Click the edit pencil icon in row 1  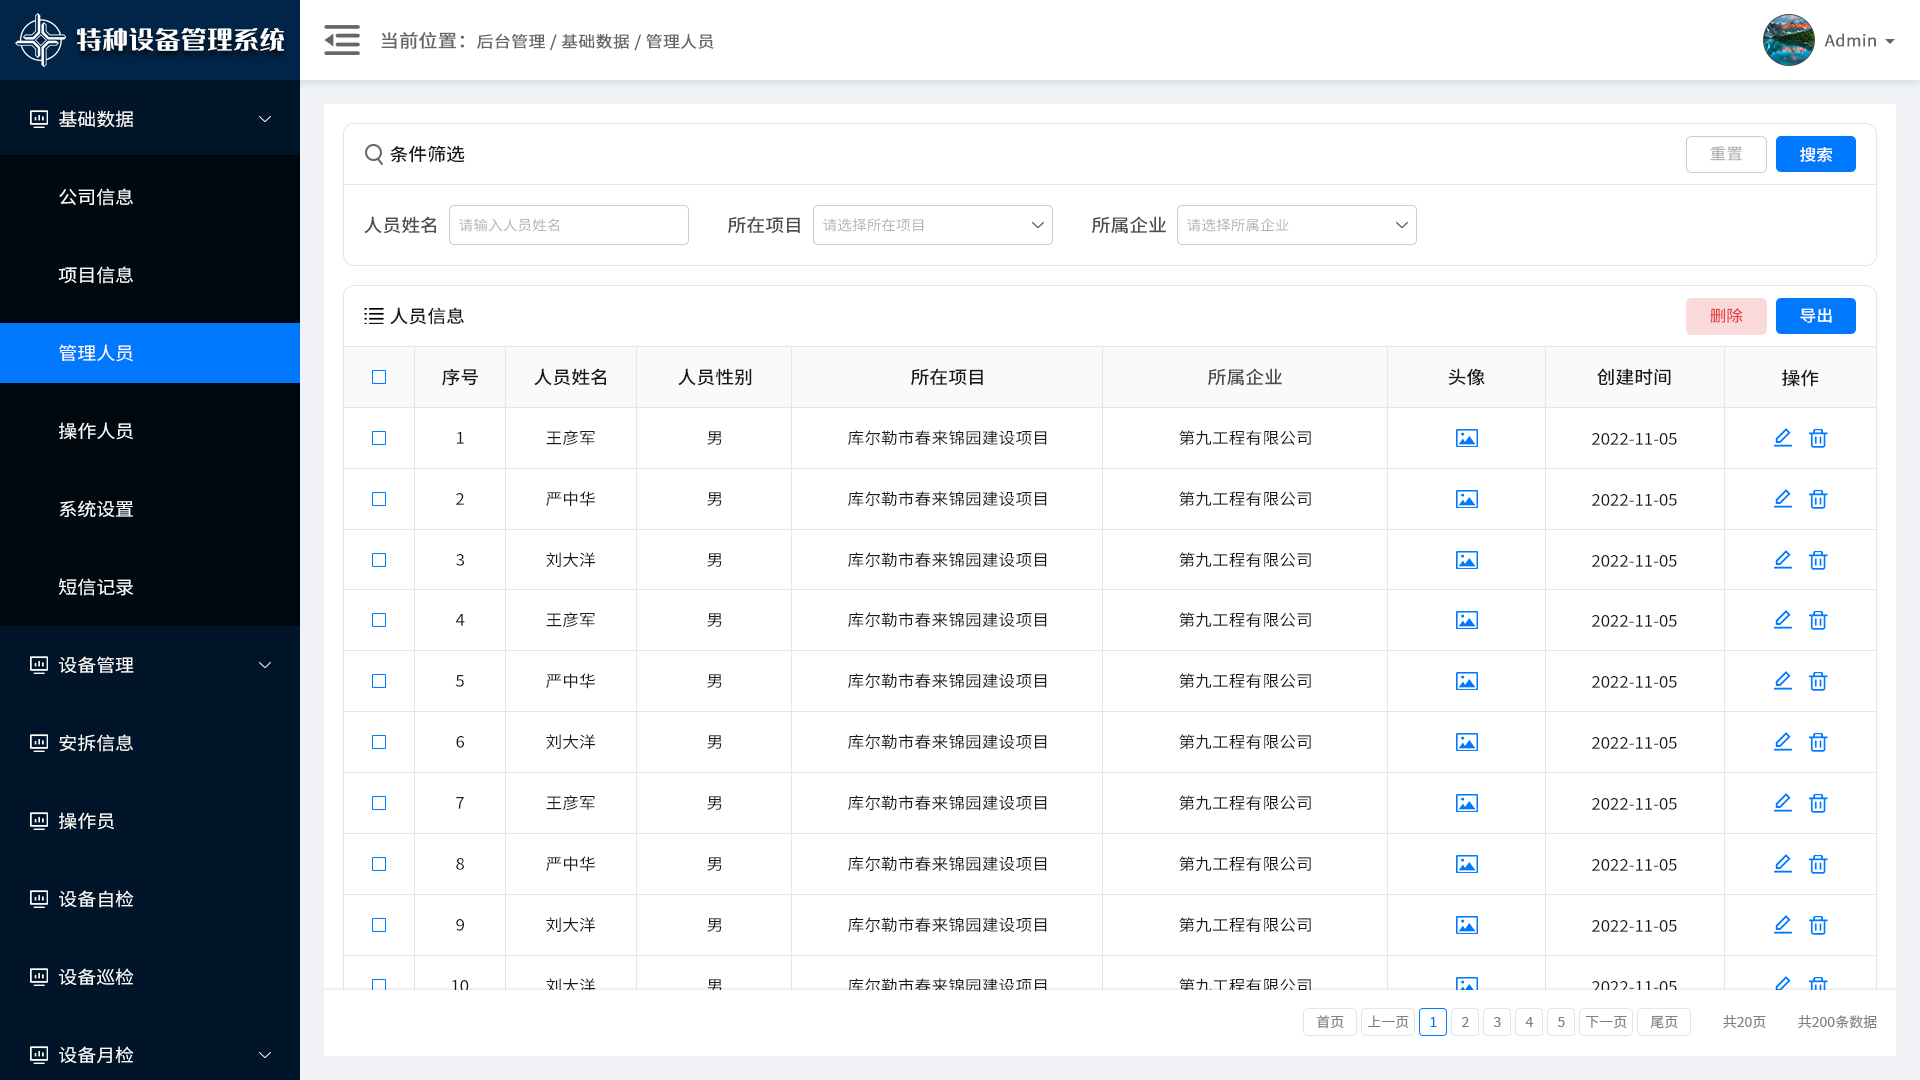point(1782,438)
